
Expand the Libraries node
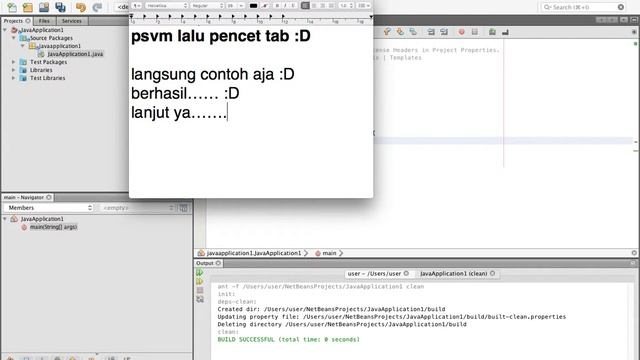pos(13,70)
